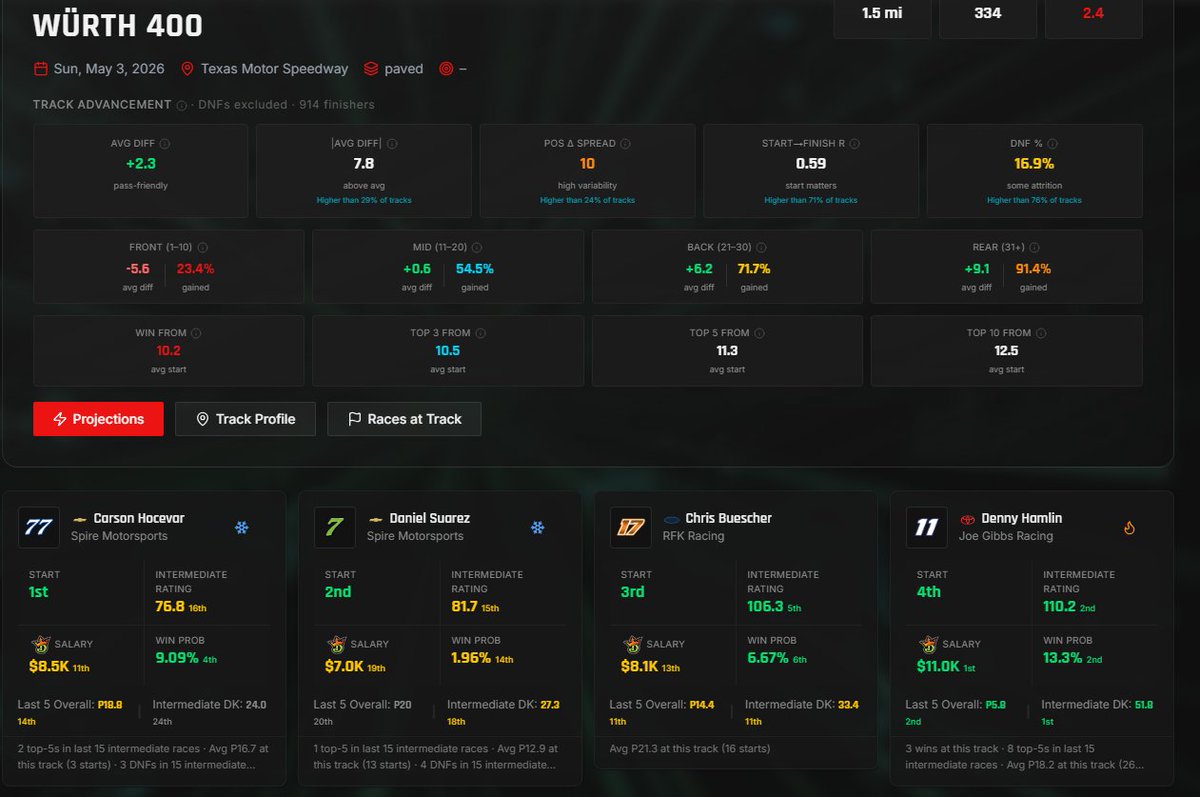Click the red target icon in header

click(x=446, y=69)
